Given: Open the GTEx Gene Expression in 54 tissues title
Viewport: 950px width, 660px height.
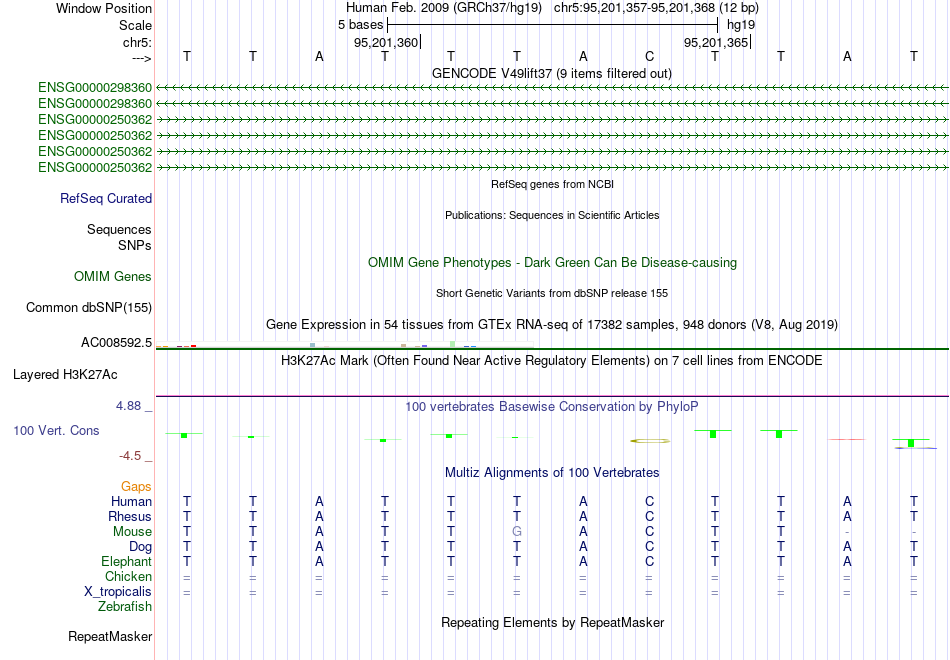Looking at the screenshot, I should (552, 325).
